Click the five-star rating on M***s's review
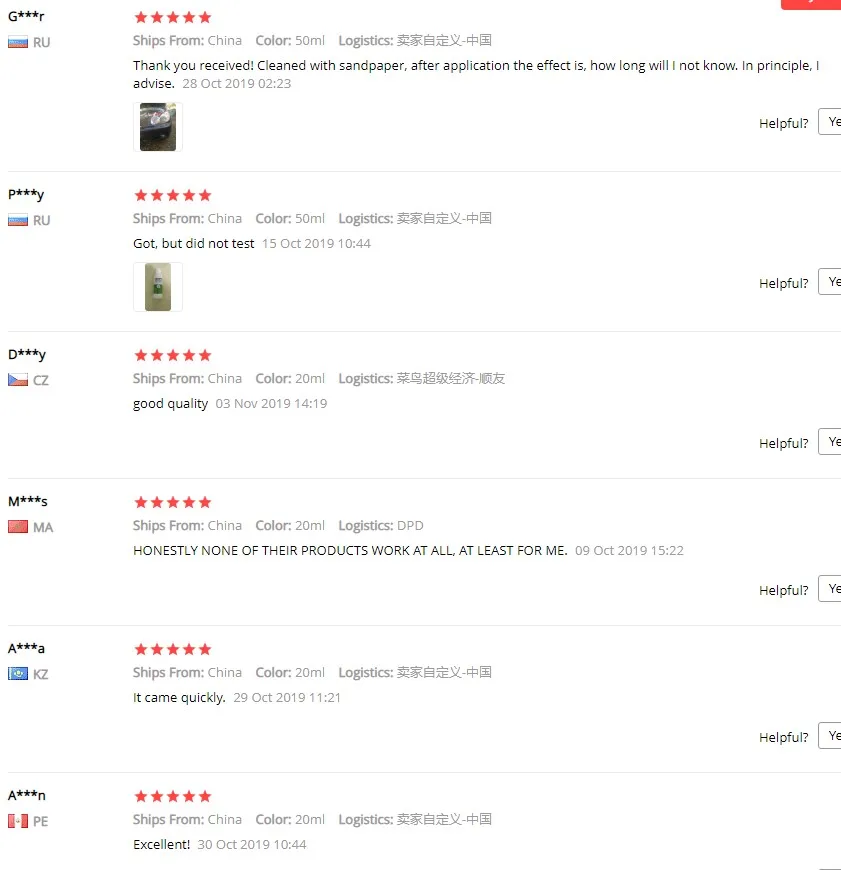The width and height of the screenshot is (841, 870). [173, 502]
